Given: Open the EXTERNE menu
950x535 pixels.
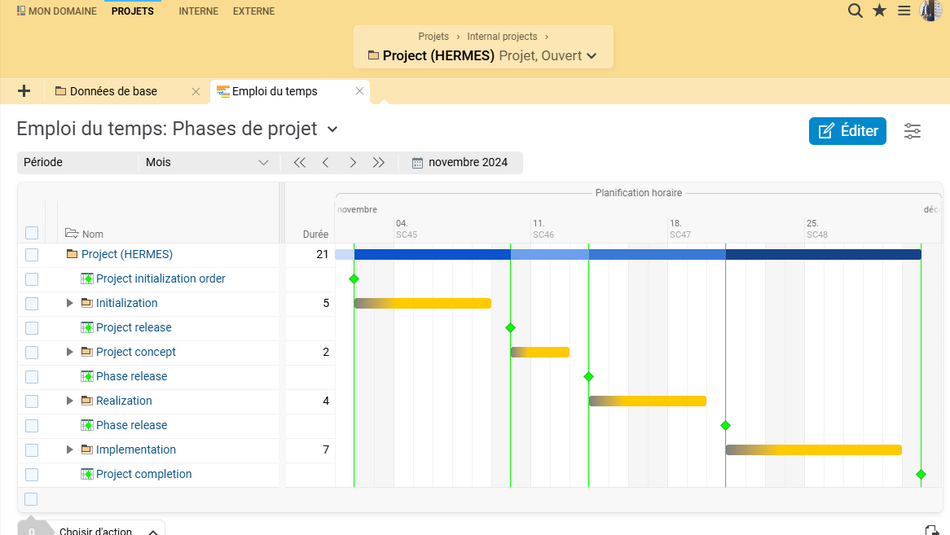Looking at the screenshot, I should click(254, 11).
